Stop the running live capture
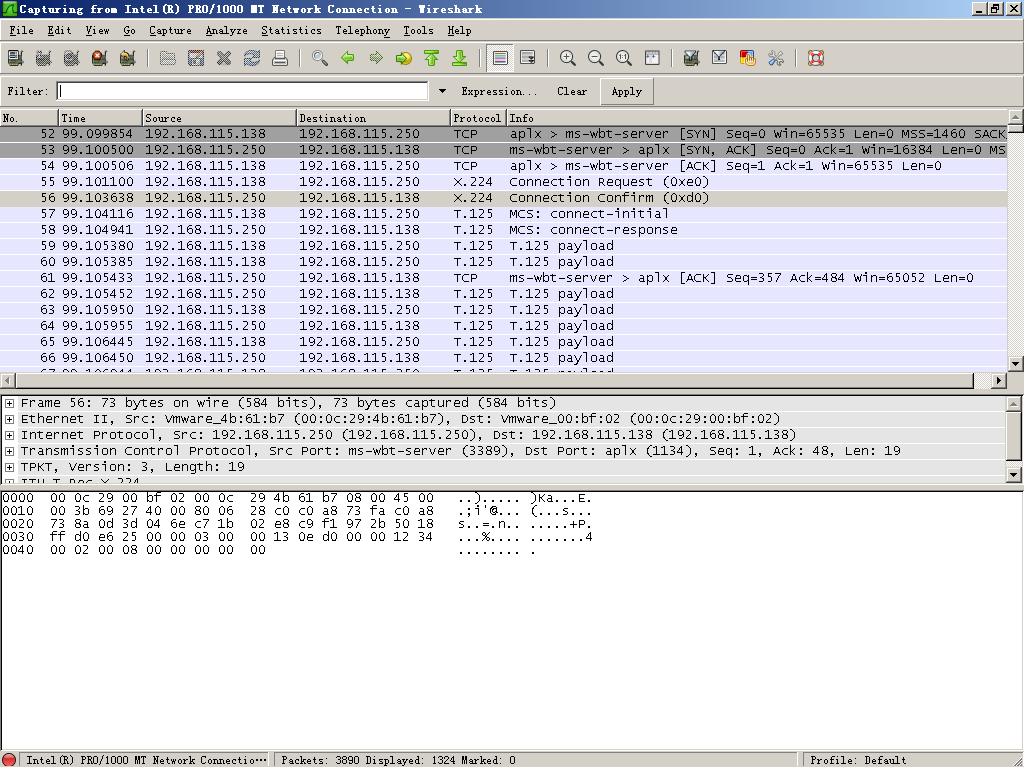Viewport: 1024px width, 768px height. [100, 58]
